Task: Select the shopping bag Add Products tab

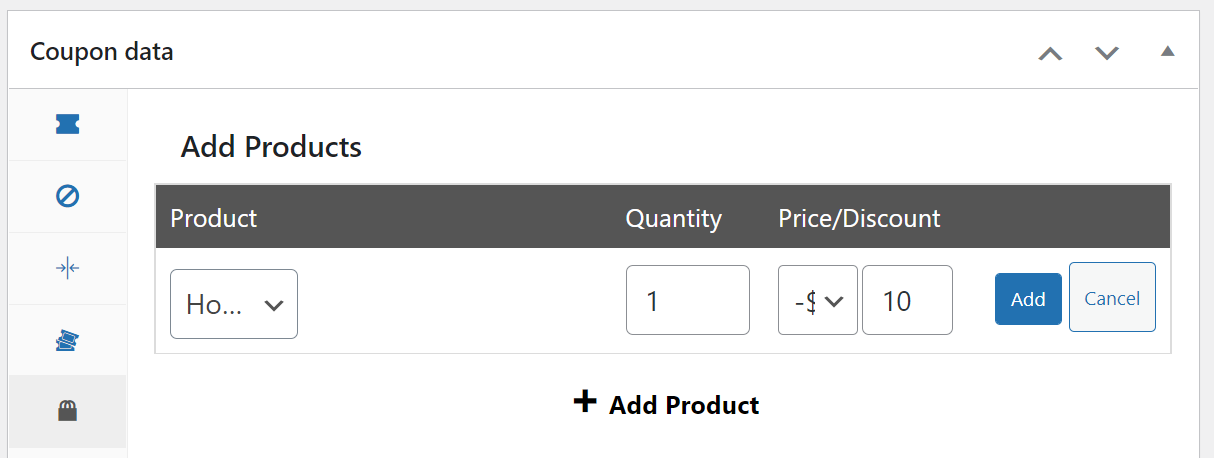Action: click(x=68, y=410)
